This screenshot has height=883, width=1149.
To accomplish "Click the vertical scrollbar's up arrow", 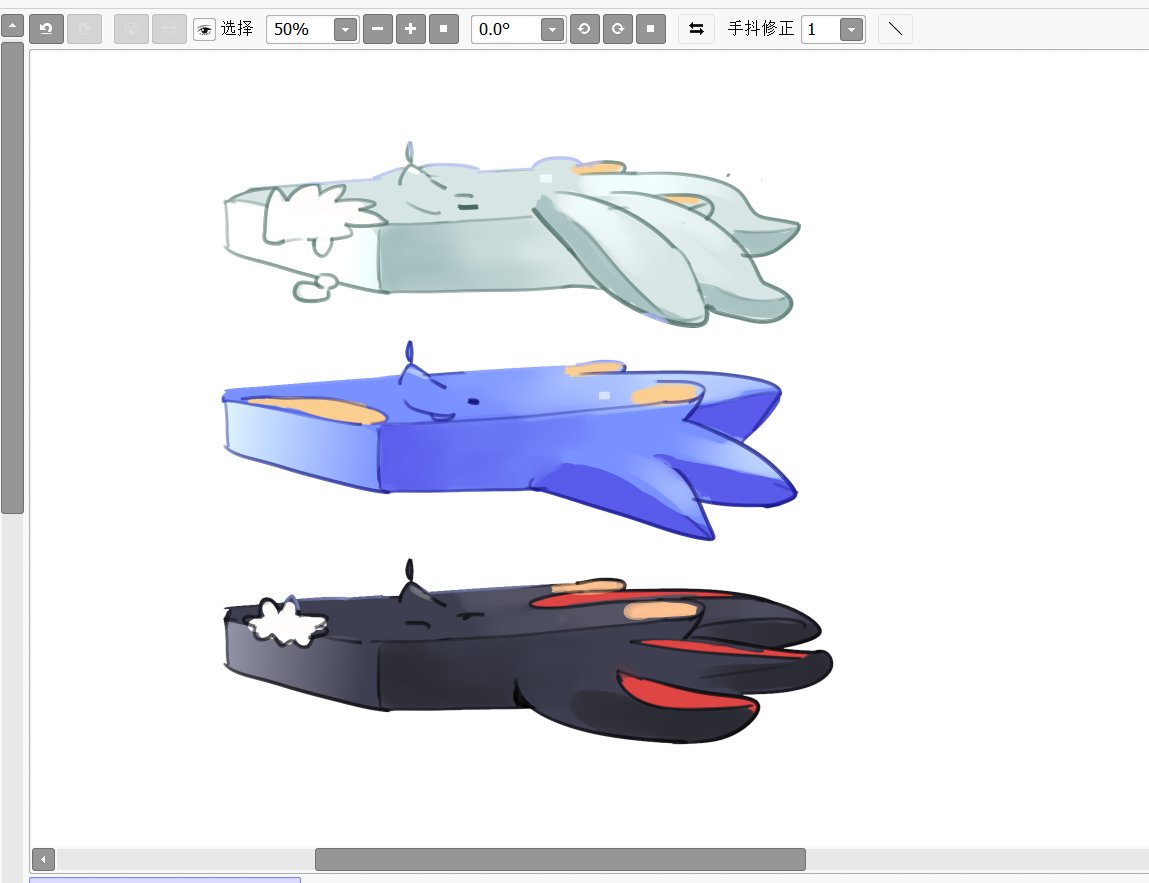I will 12,26.
